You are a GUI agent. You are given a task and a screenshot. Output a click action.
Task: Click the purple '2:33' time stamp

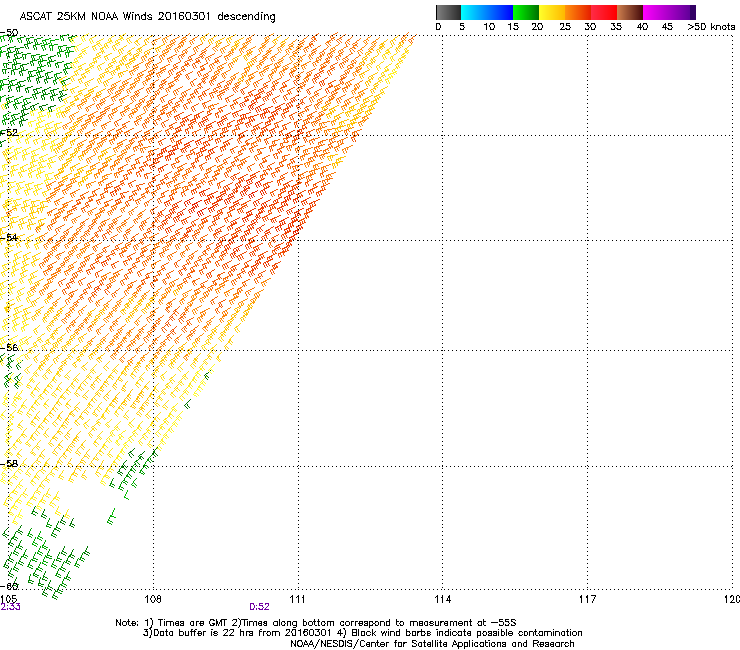tap(10, 607)
